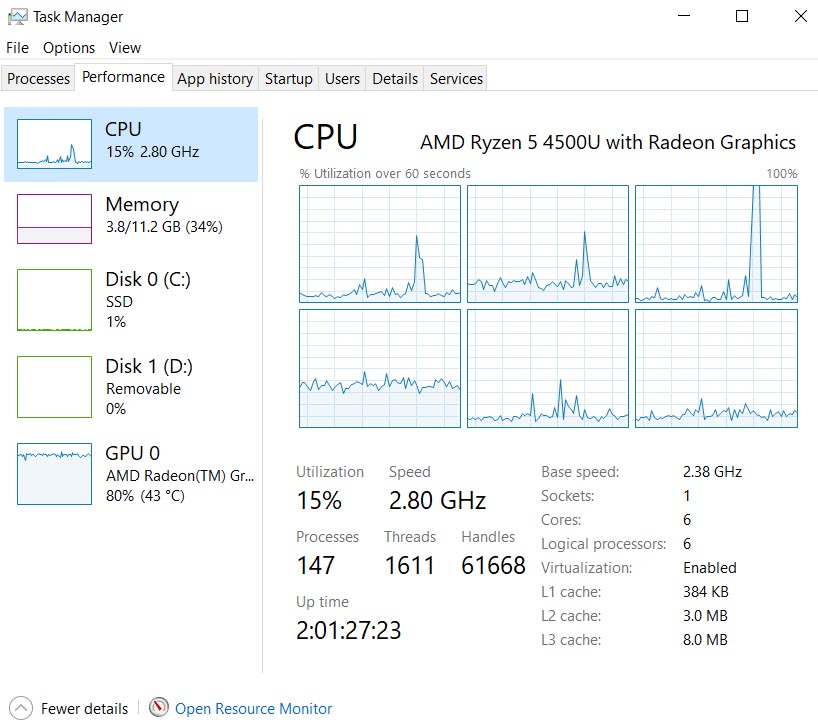The height and width of the screenshot is (725, 818).
Task: Open Resource Monitor link
Action: (x=253, y=709)
